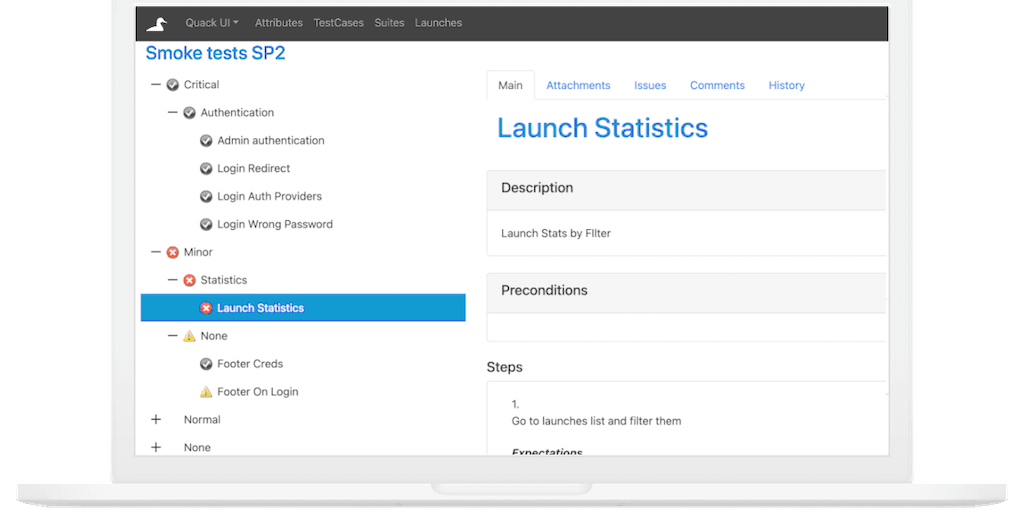Switch to the Attachments tab
The image size is (1024, 512).
click(578, 86)
